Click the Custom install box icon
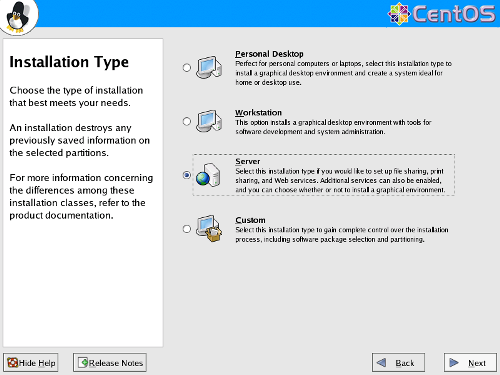Image resolution: width=500 pixels, height=375 pixels. tap(209, 229)
